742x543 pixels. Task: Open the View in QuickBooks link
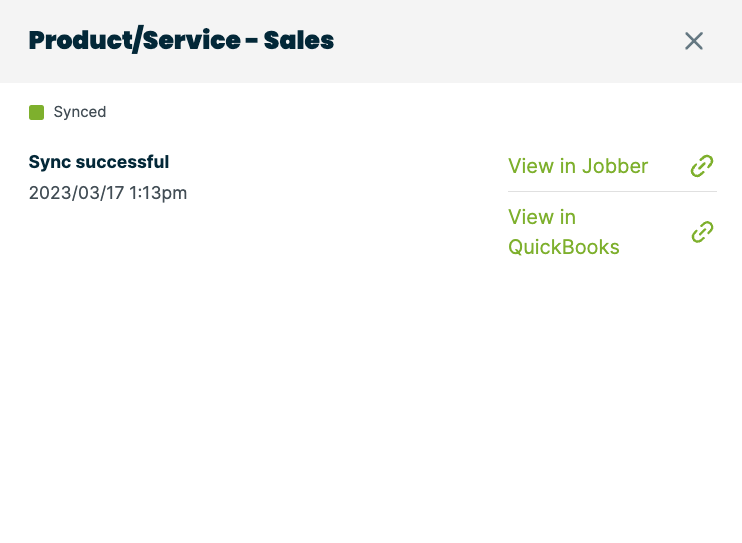(x=564, y=232)
